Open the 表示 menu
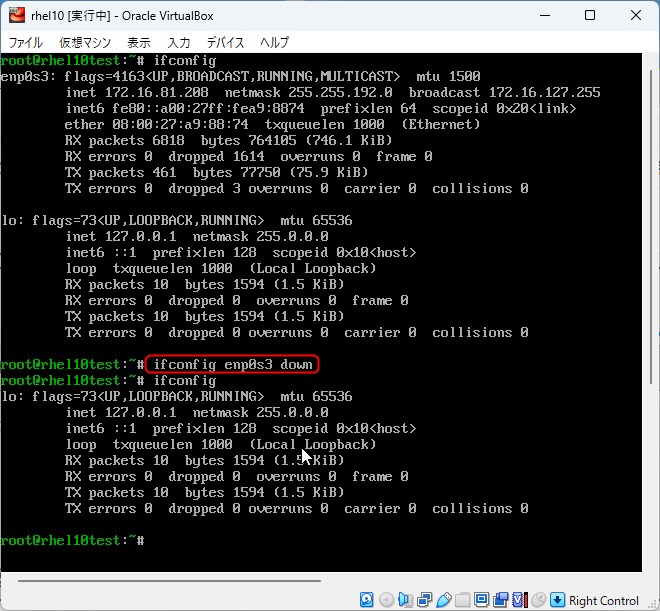This screenshot has width=660, height=611. pyautogui.click(x=139, y=43)
